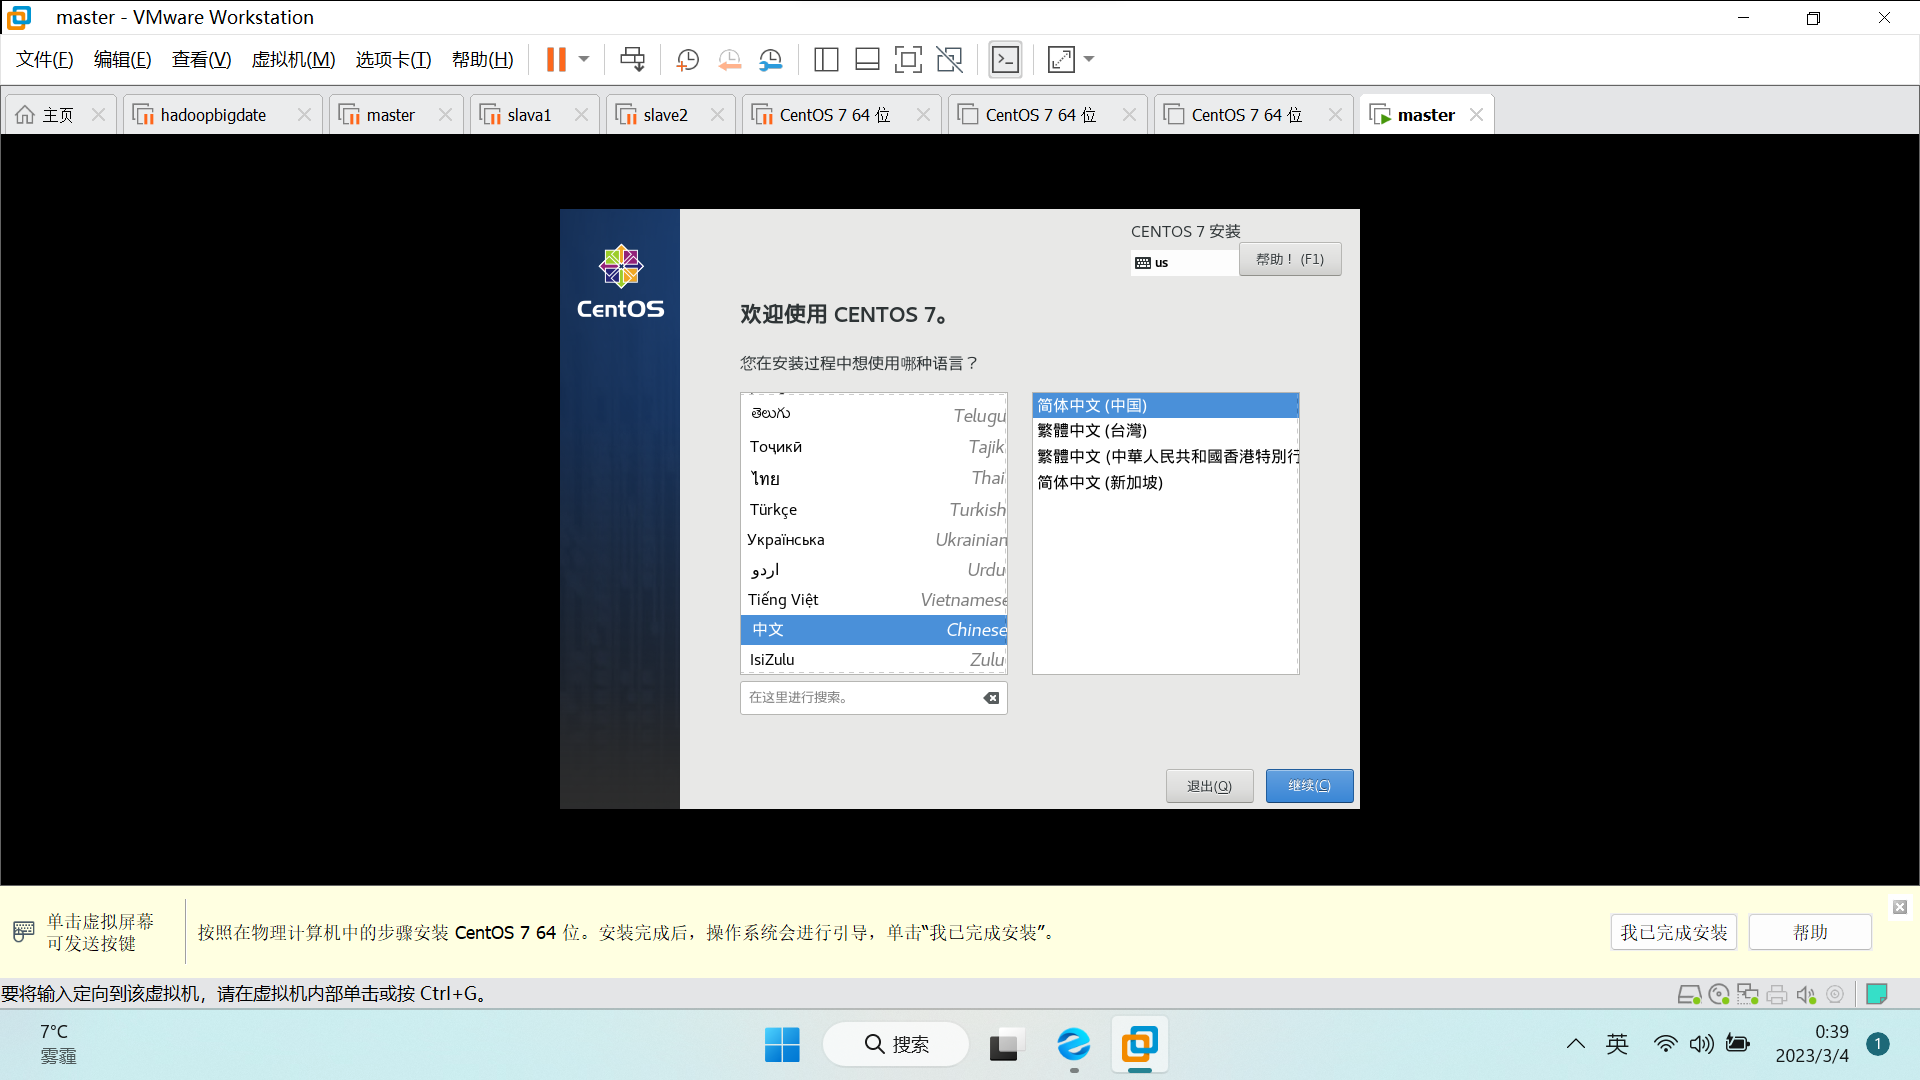Open the snapshot manager icon
This screenshot has height=1080, width=1920.
[770, 60]
